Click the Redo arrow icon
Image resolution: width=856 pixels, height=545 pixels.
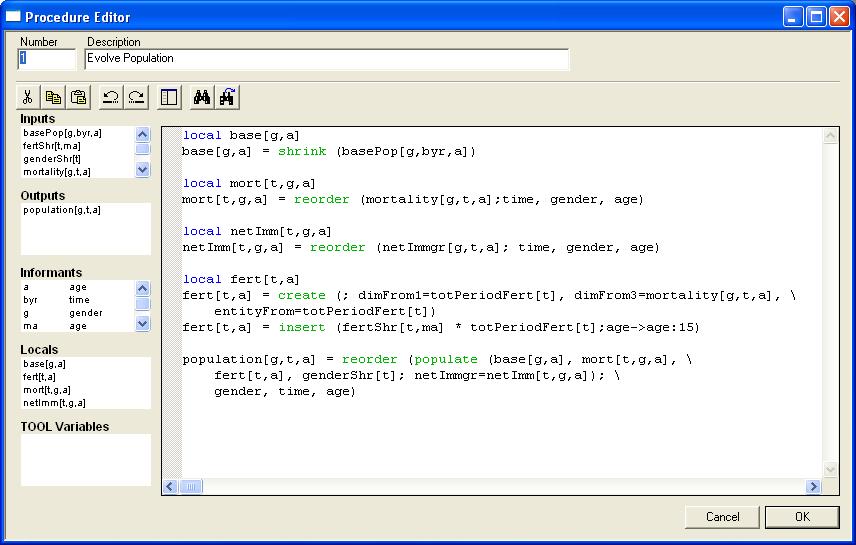tap(136, 97)
